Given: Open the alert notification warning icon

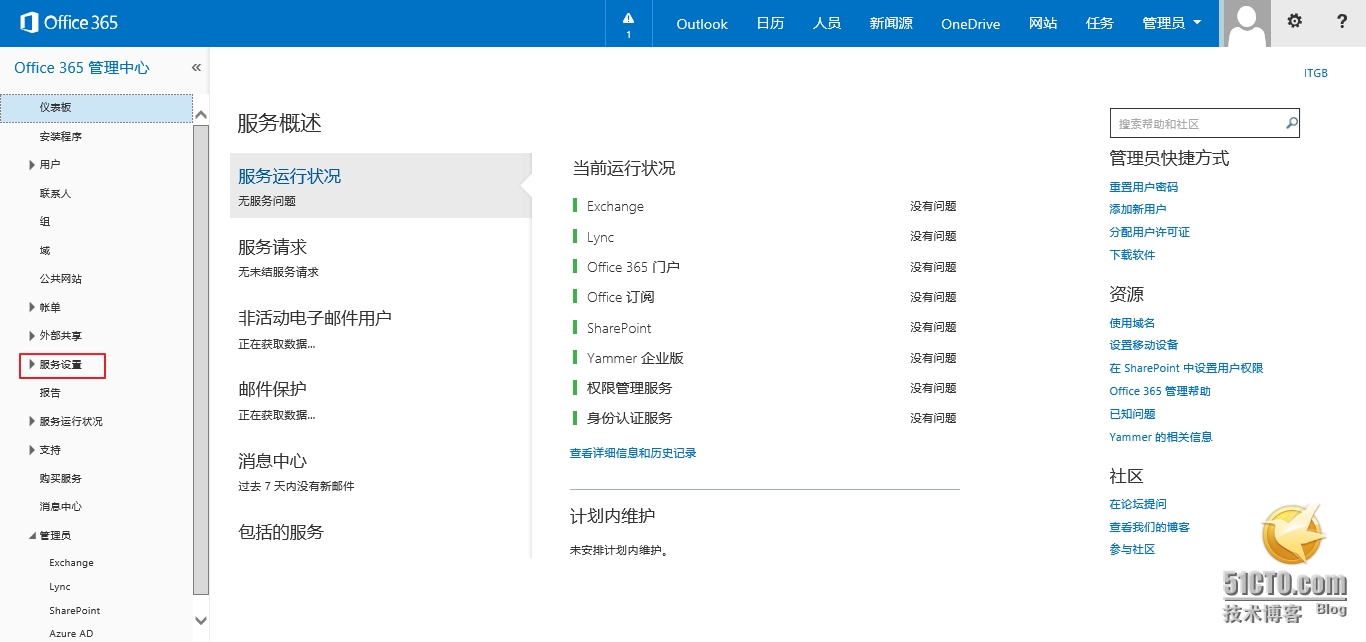Looking at the screenshot, I should pos(628,22).
